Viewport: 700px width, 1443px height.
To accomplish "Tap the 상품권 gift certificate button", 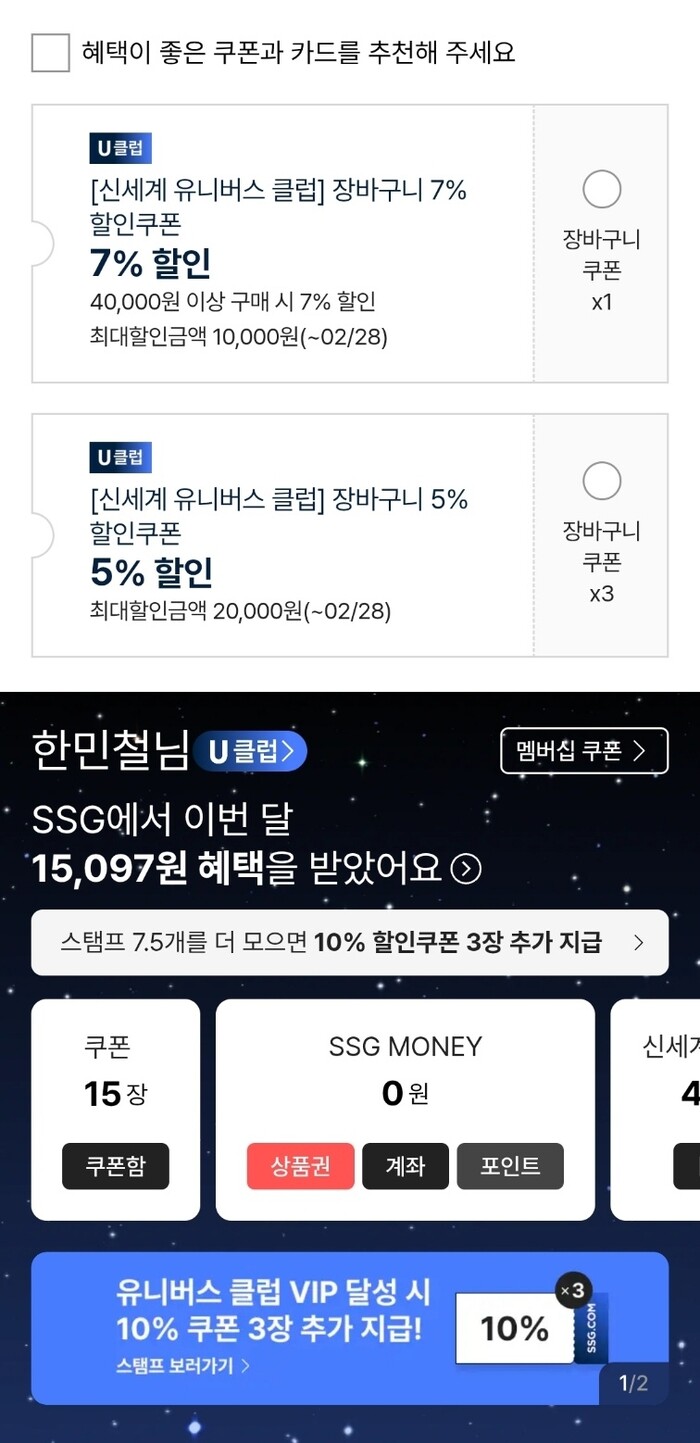I will [x=300, y=1166].
